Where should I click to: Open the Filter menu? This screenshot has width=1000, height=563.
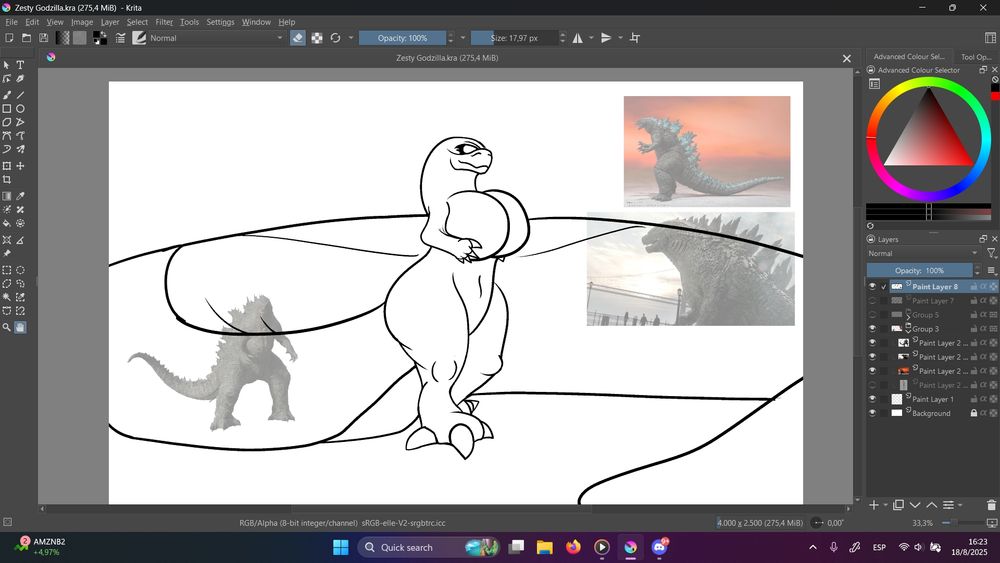click(164, 22)
